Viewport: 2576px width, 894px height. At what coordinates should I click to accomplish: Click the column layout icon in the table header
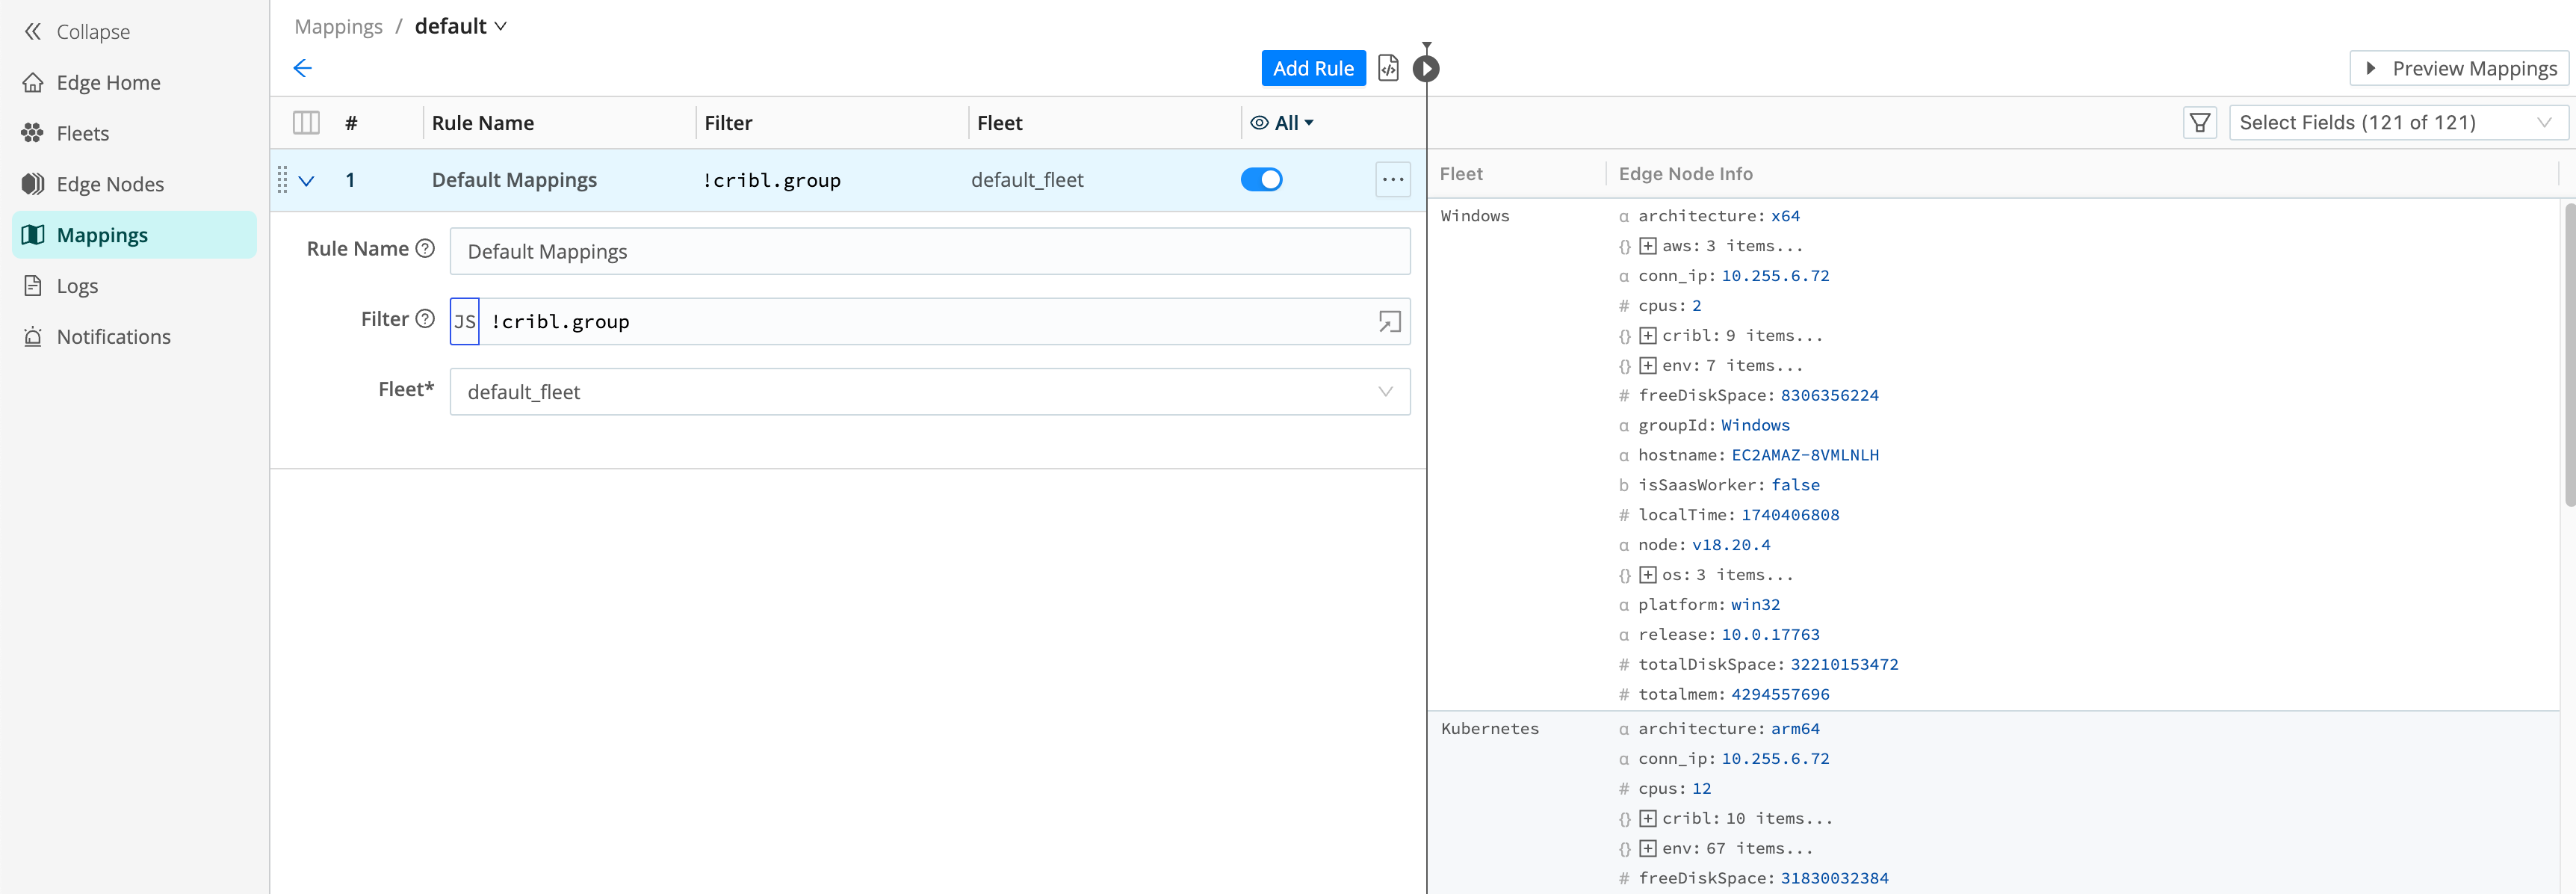point(307,122)
